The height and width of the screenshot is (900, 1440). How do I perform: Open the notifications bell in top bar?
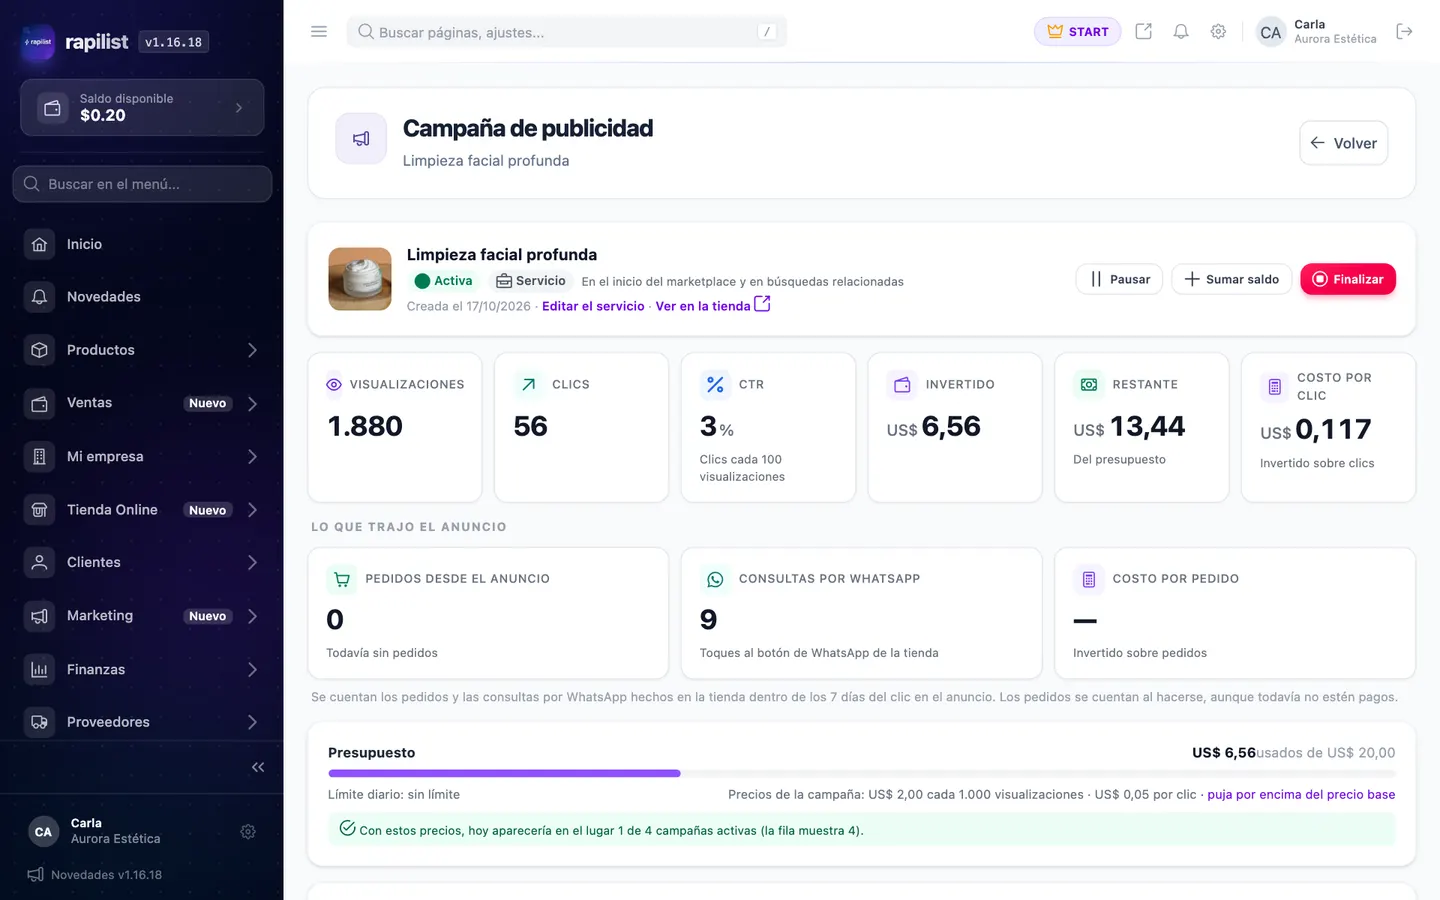tap(1181, 32)
